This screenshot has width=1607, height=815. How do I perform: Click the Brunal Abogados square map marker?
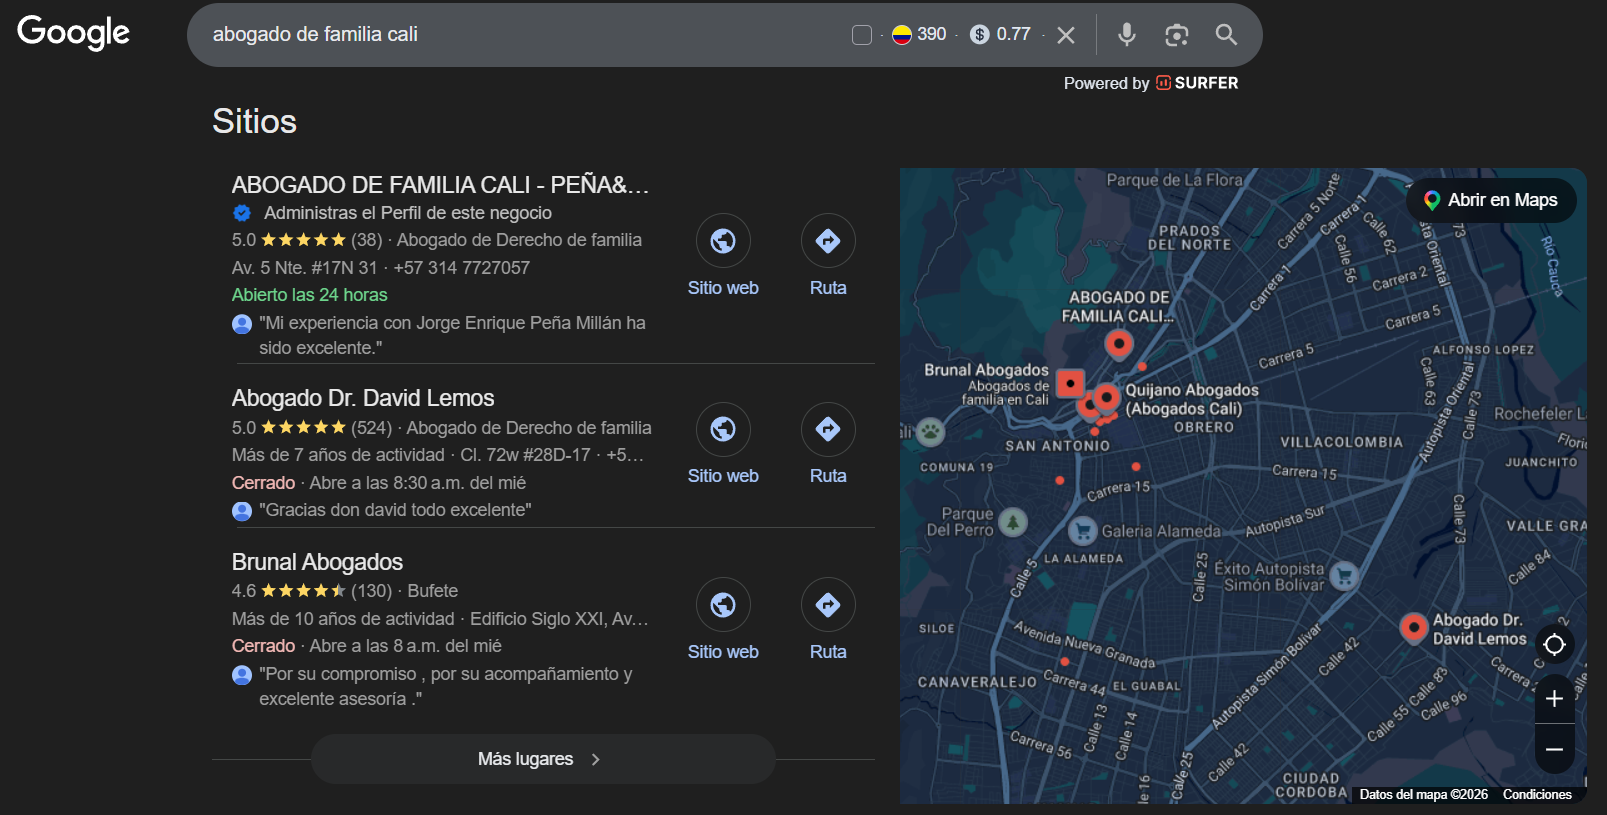(1070, 383)
